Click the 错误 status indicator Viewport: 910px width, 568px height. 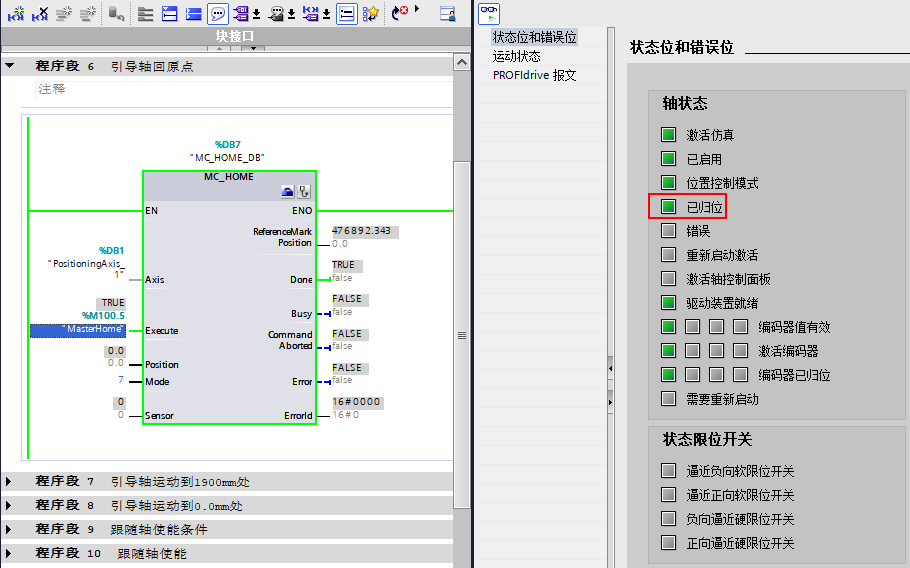tap(669, 231)
